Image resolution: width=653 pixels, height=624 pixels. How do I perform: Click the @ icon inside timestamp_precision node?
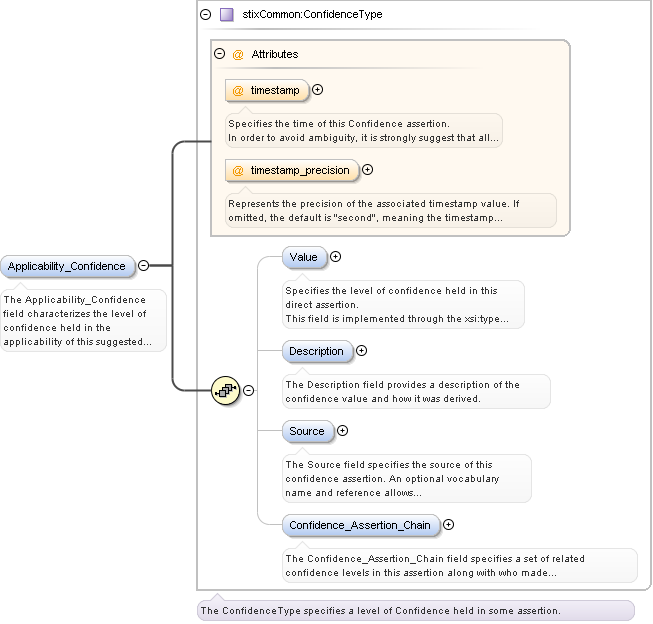238,170
